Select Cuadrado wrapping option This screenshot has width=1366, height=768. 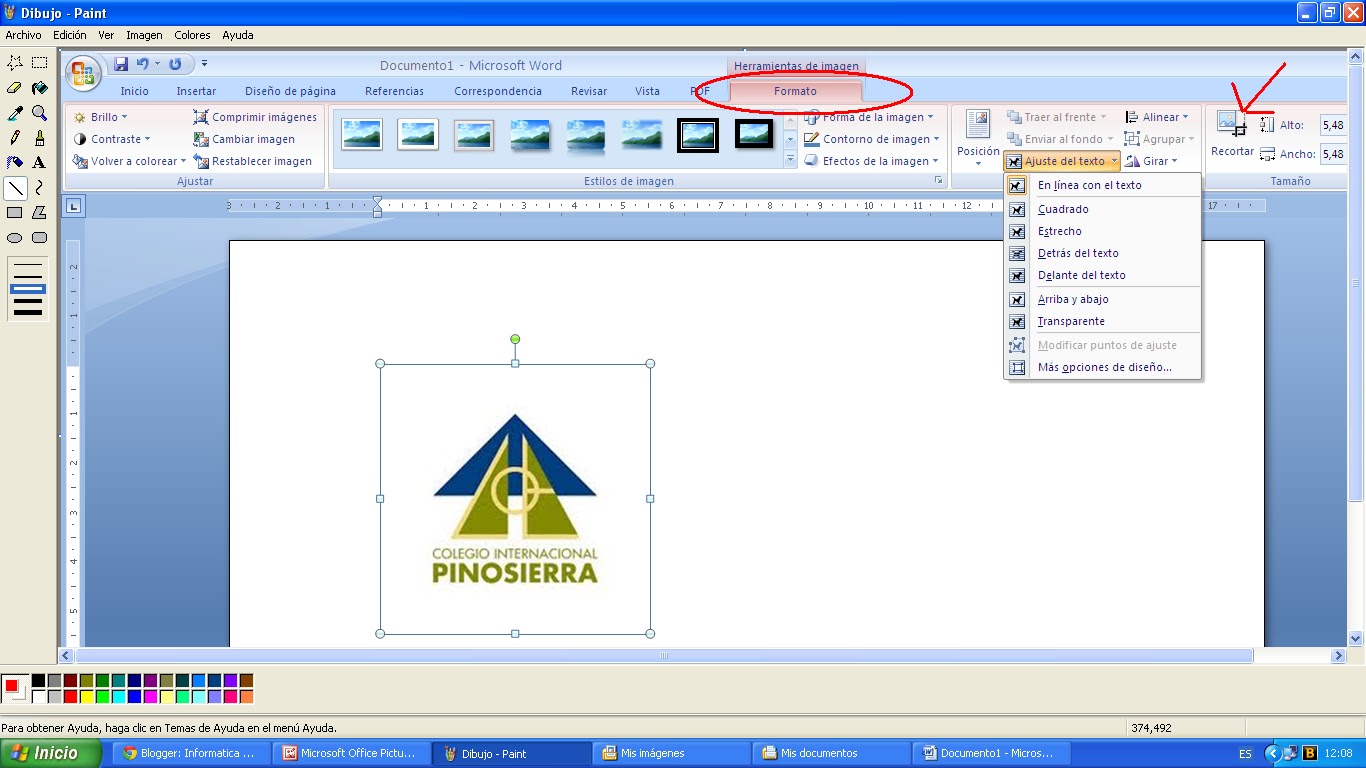[1102, 209]
